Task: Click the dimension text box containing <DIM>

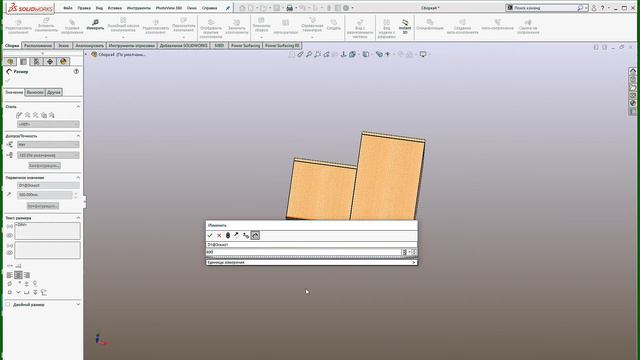Action: pos(47,231)
